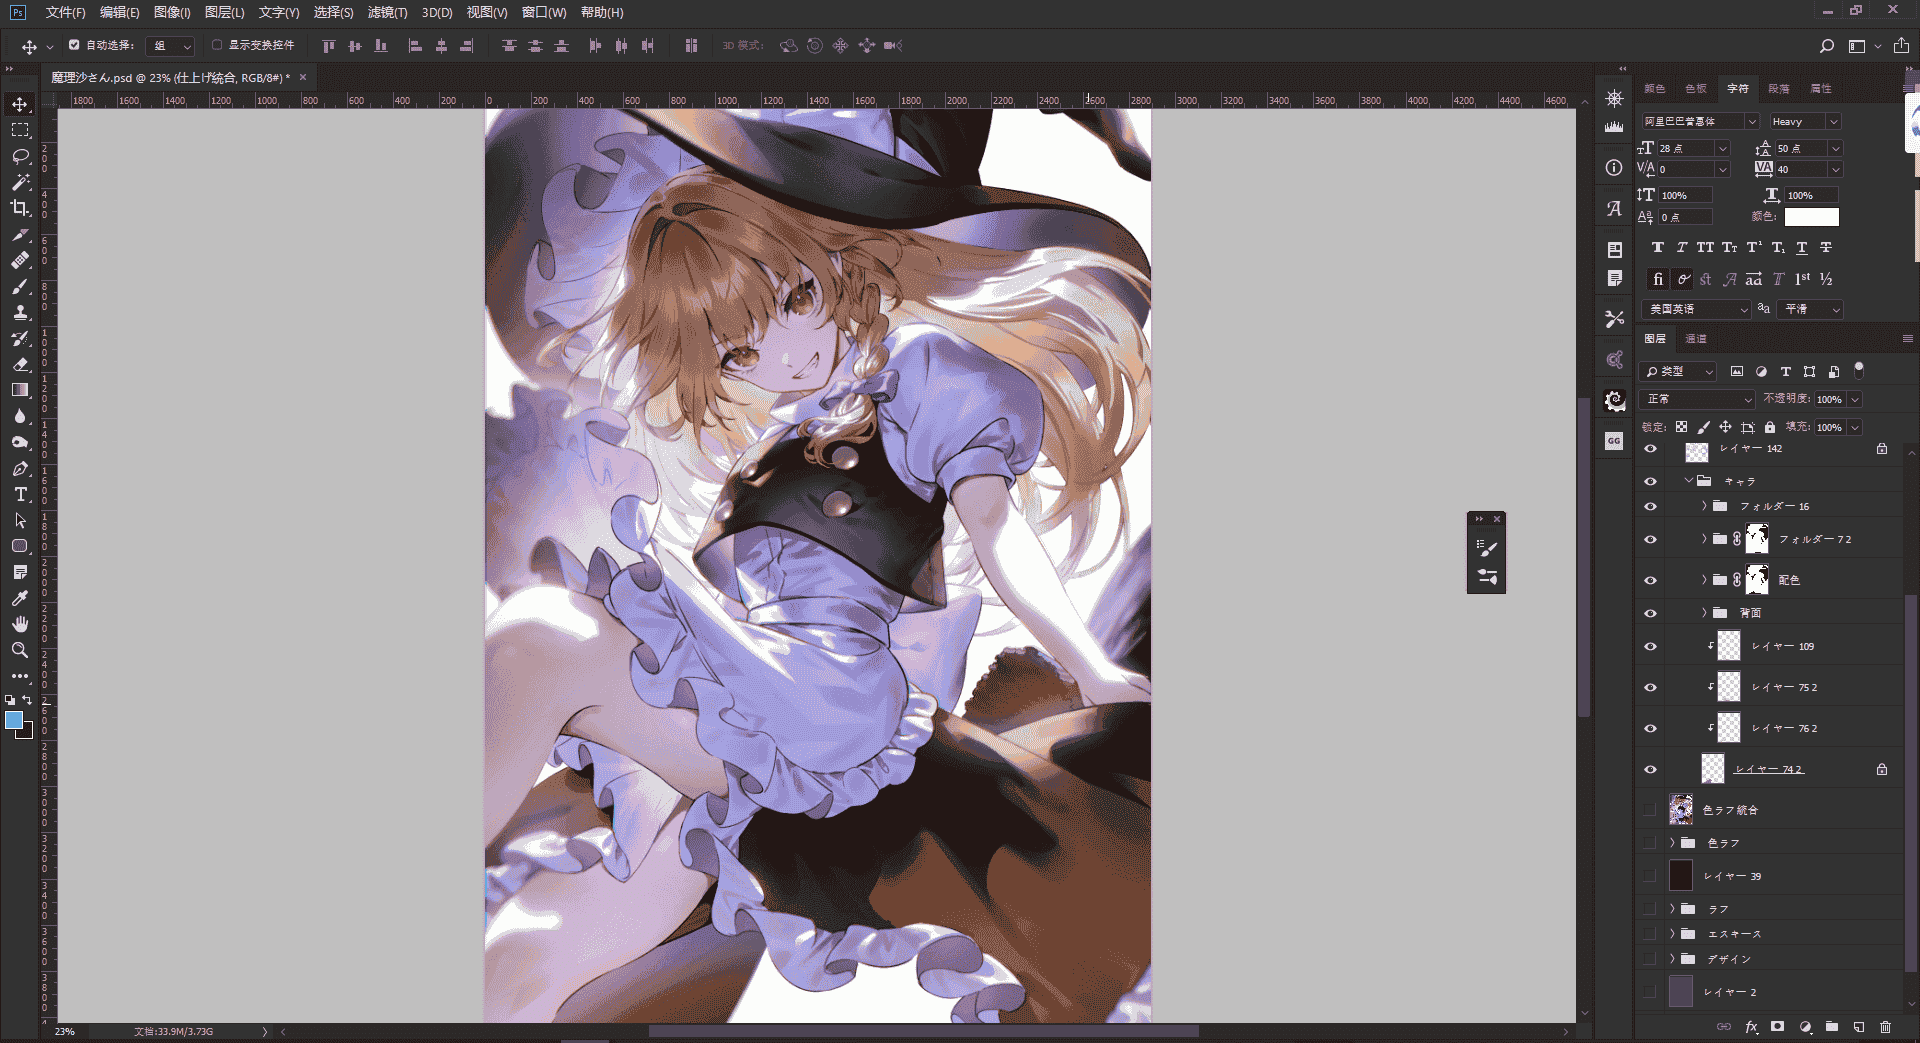Image resolution: width=1920 pixels, height=1043 pixels.
Task: Open the 图层(L) menu
Action: (224, 12)
